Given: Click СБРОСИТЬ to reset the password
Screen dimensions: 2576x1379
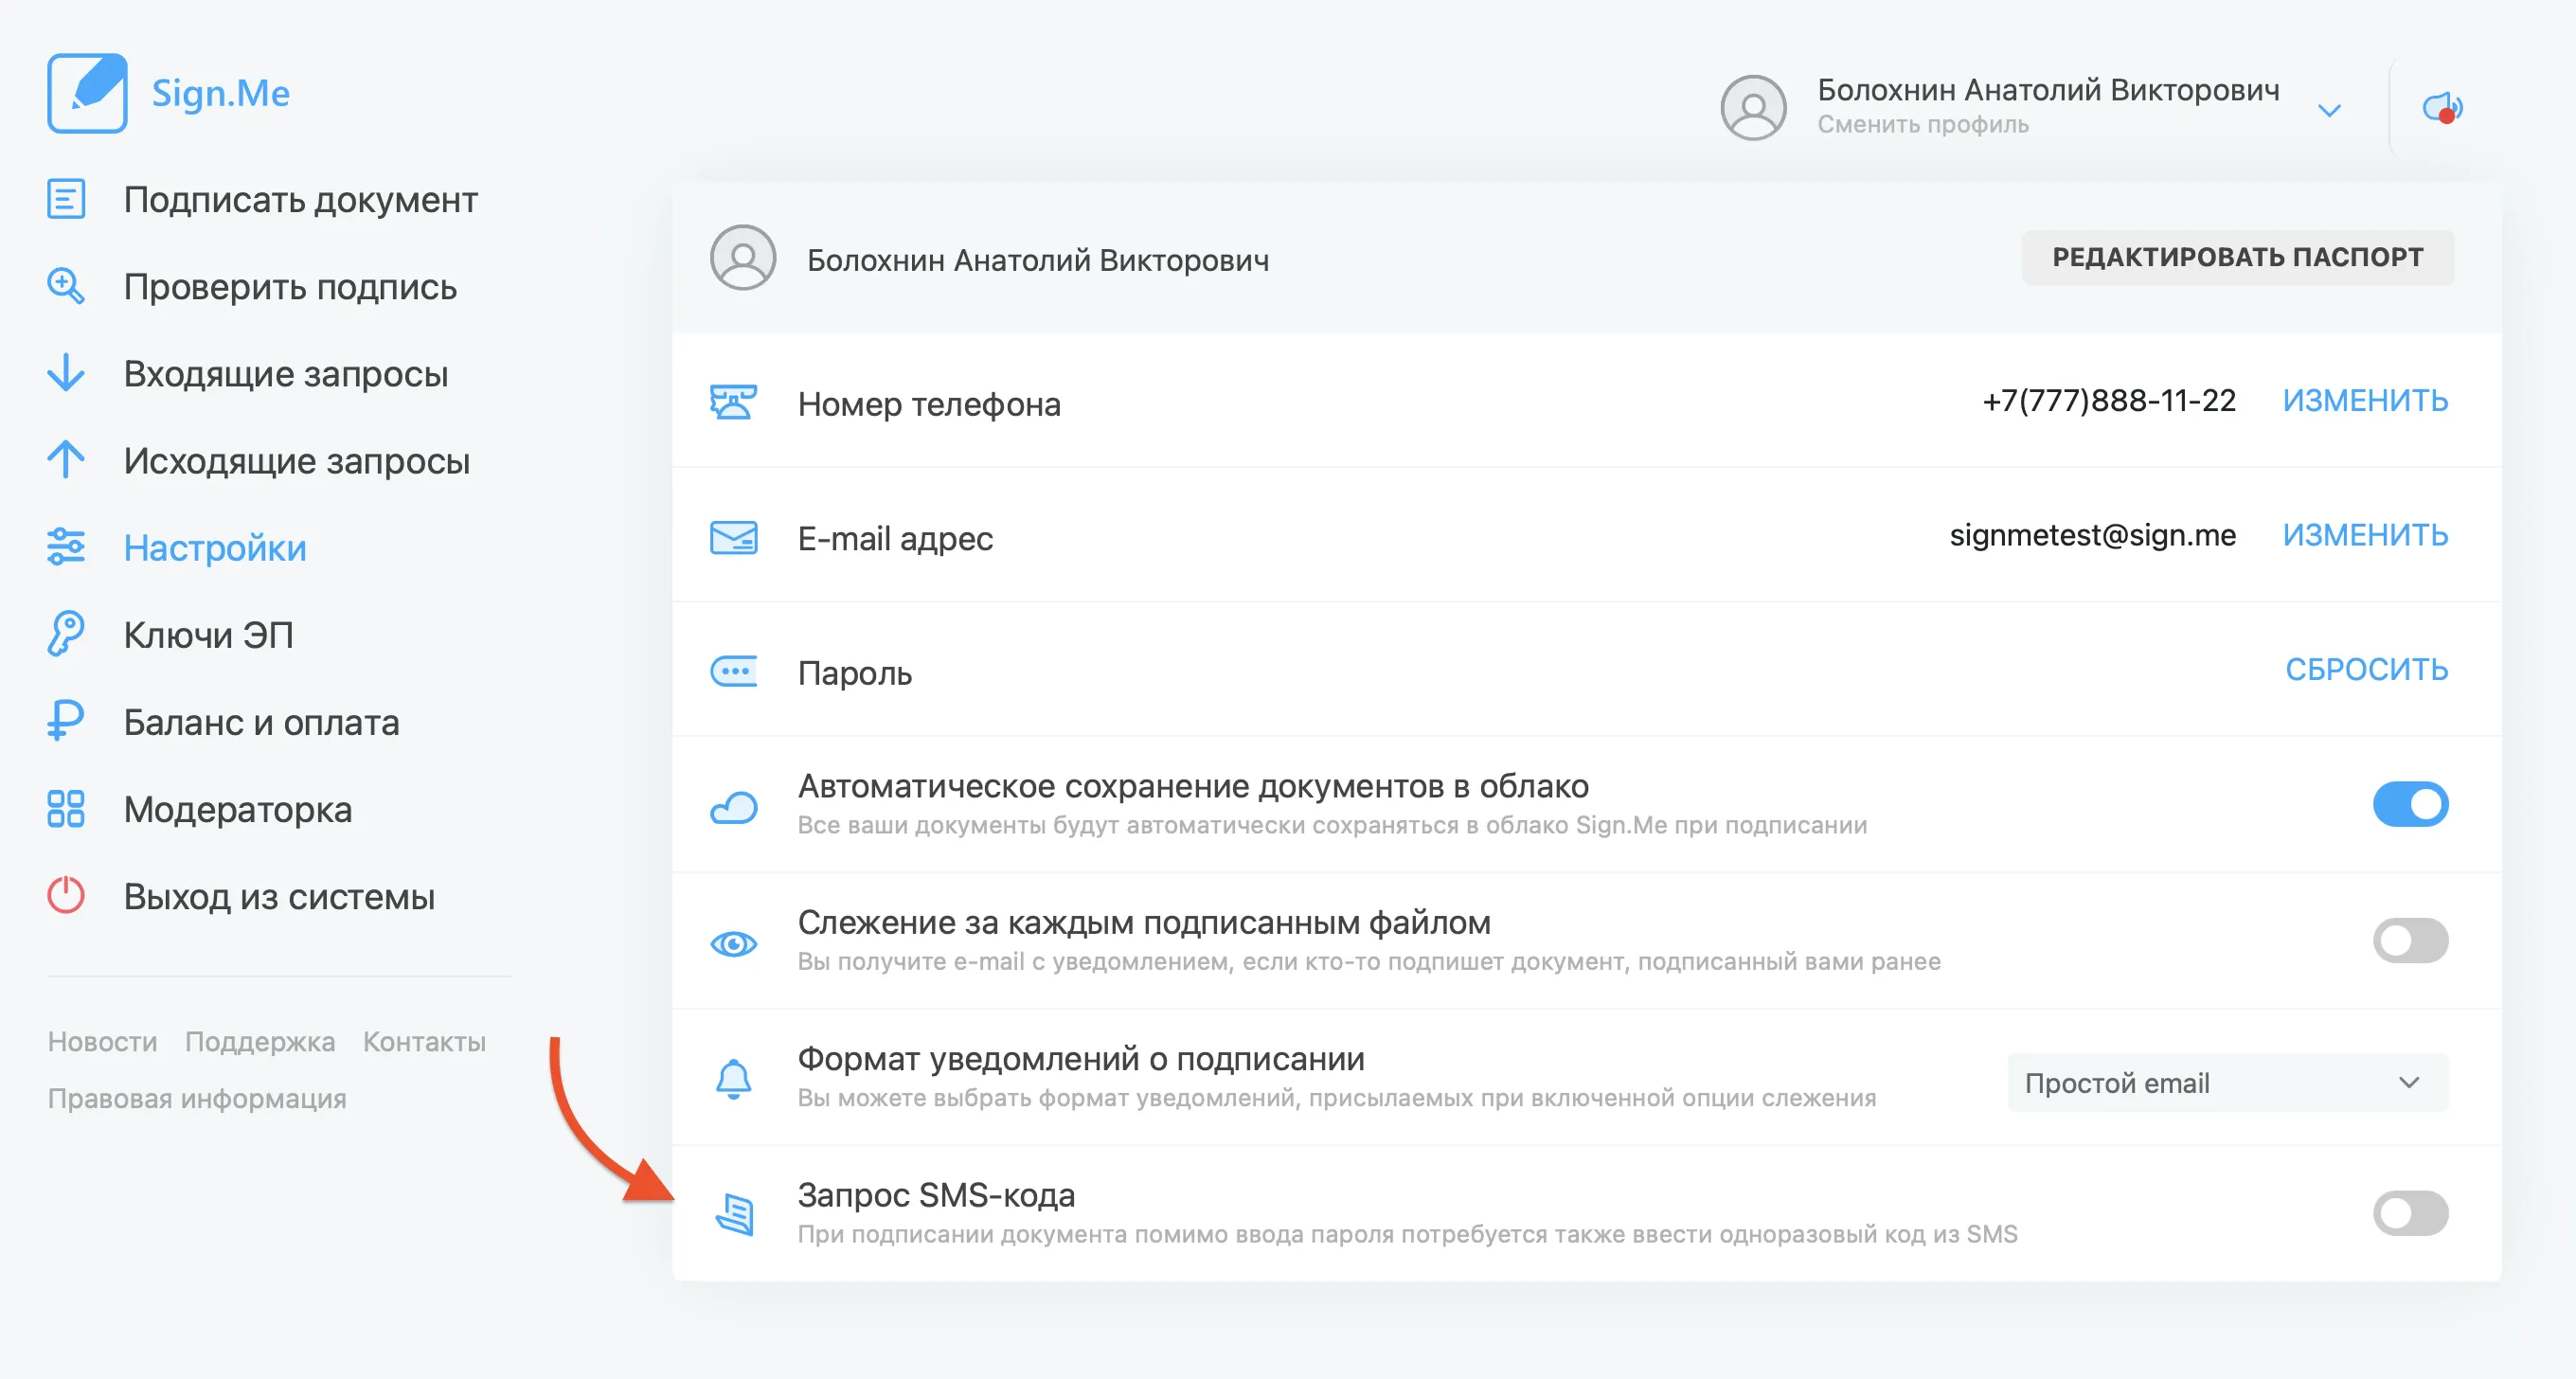Looking at the screenshot, I should pyautogui.click(x=2366, y=669).
